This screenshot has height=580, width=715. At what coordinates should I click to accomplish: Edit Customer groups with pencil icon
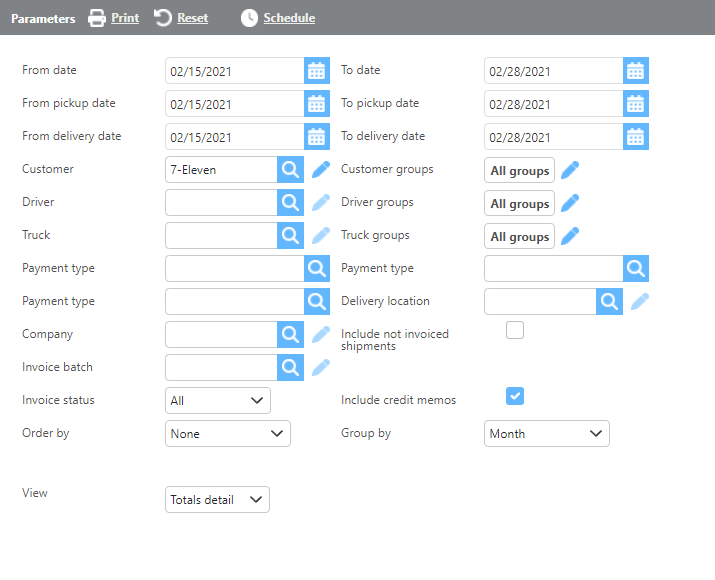(570, 170)
